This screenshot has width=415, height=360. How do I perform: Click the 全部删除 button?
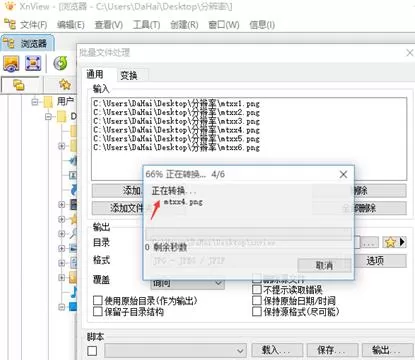click(380, 208)
